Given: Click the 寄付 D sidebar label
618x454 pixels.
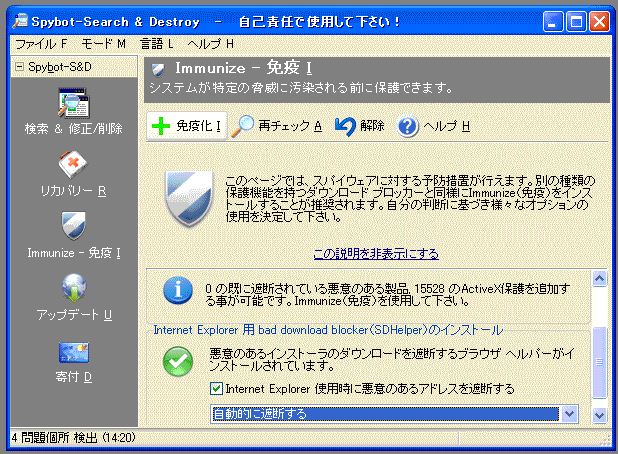Looking at the screenshot, I should point(74,377).
